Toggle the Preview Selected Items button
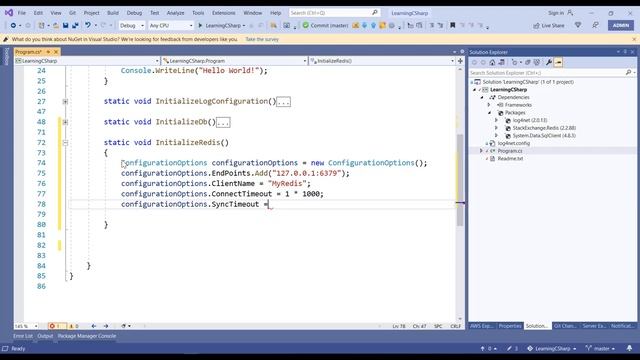 point(558,62)
